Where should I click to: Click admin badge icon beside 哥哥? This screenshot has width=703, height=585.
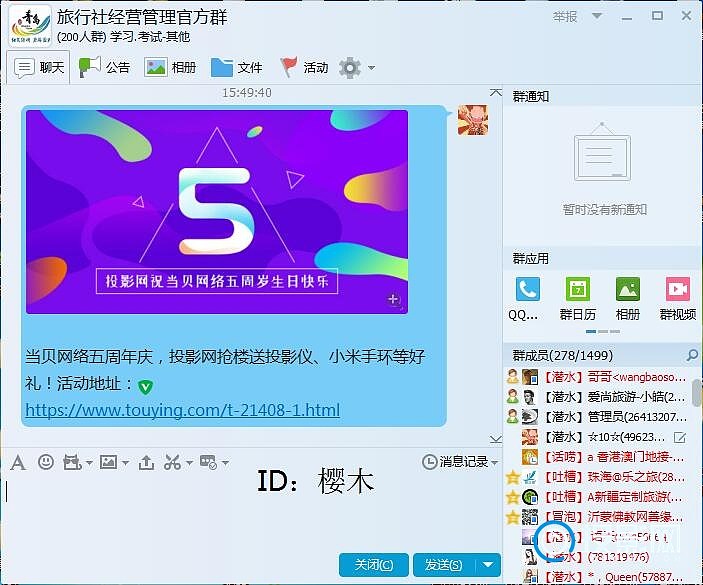512,377
